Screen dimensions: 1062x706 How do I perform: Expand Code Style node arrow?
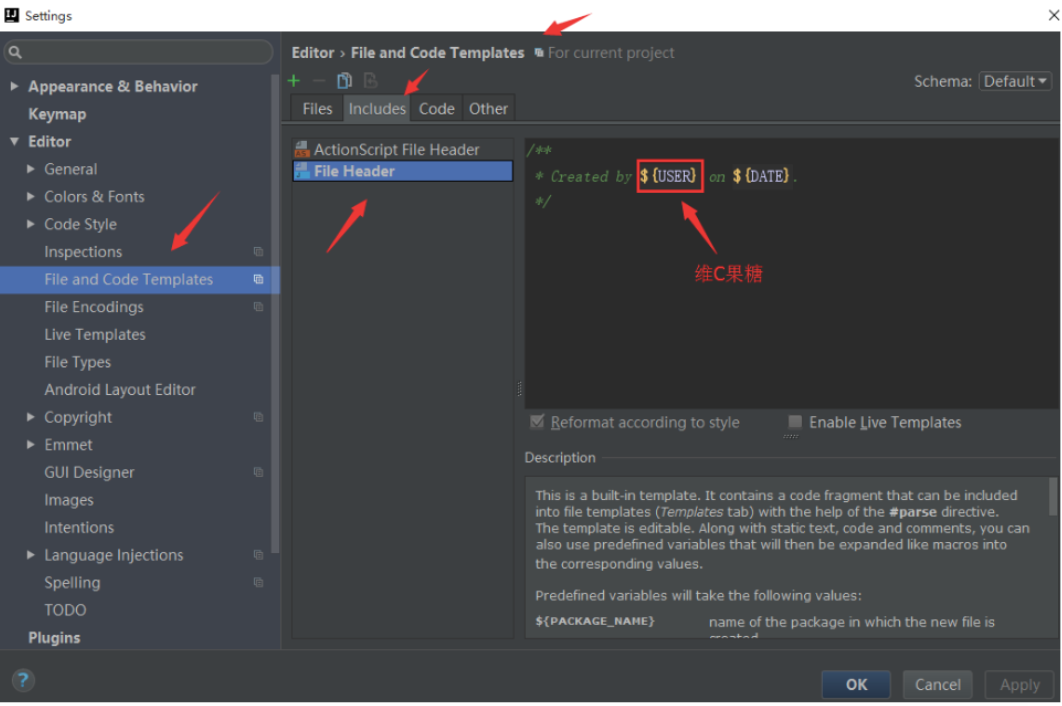[30, 224]
